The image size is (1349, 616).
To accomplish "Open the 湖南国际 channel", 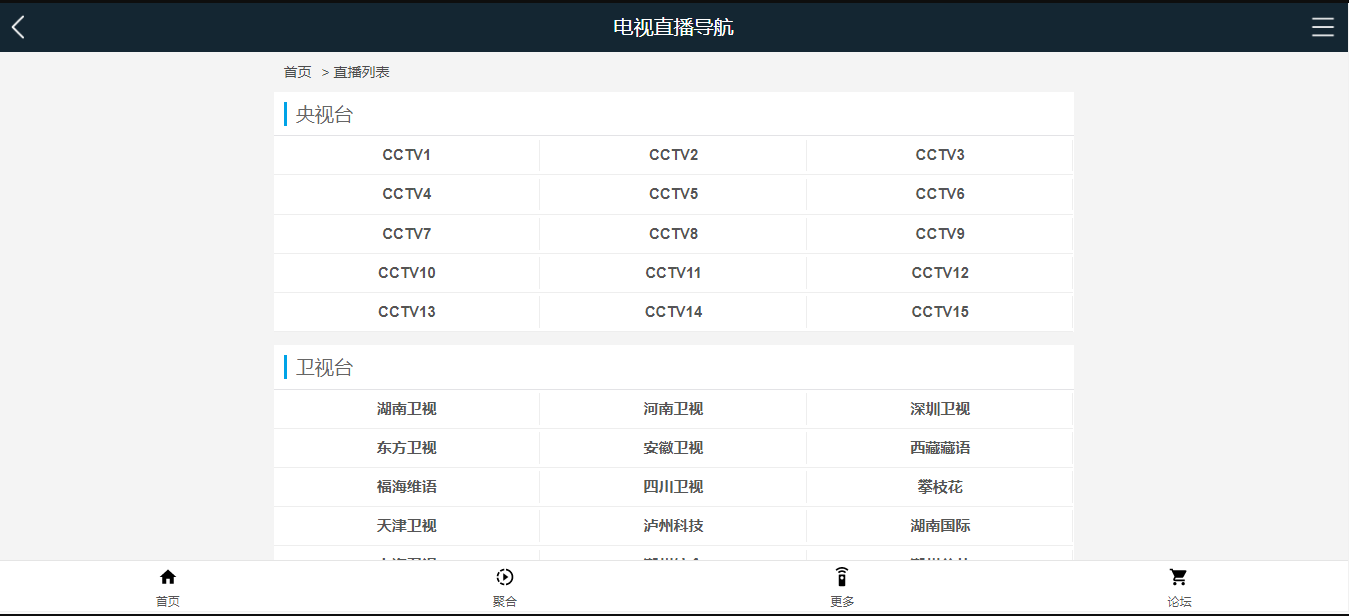I will click(938, 525).
